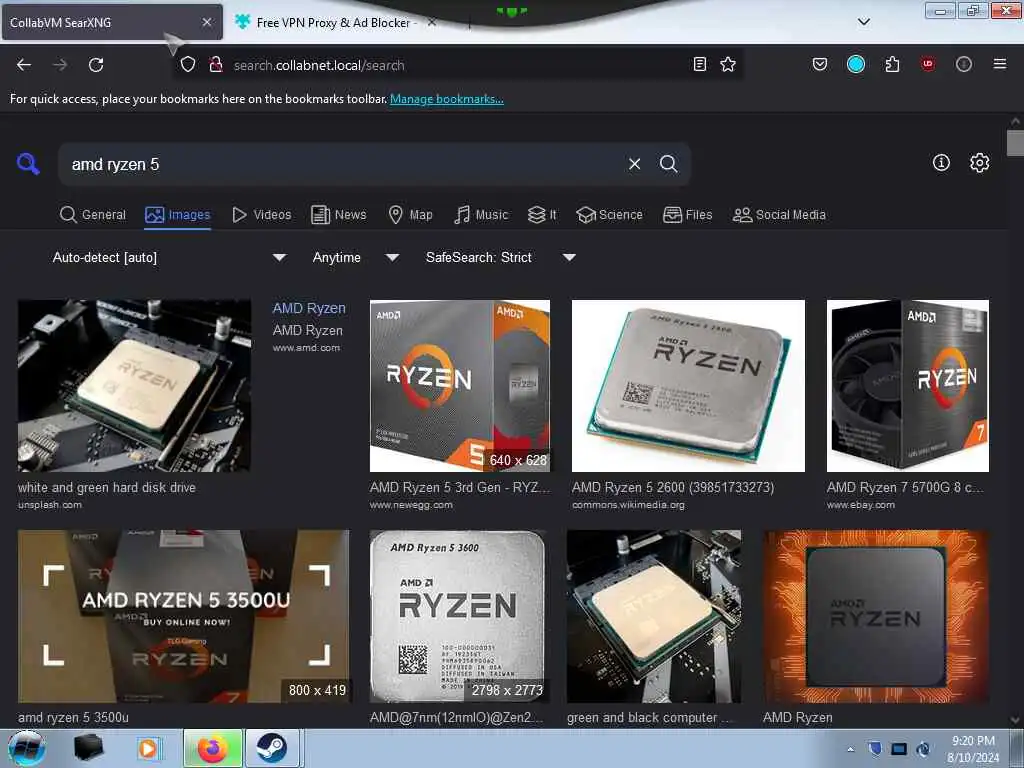Close the CollabVM SearXNG tab
The image size is (1024, 768).
pyautogui.click(x=206, y=22)
